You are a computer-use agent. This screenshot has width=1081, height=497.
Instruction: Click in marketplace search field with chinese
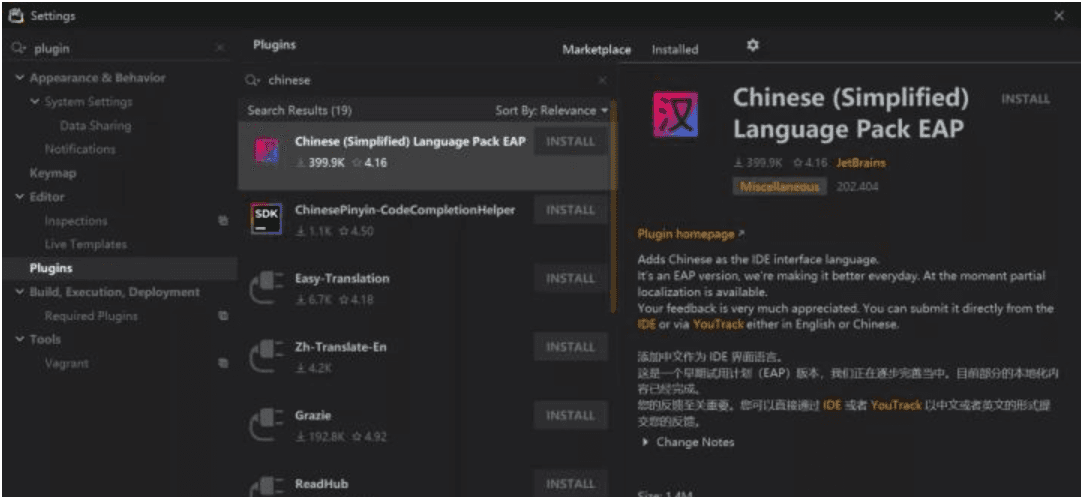click(x=427, y=81)
